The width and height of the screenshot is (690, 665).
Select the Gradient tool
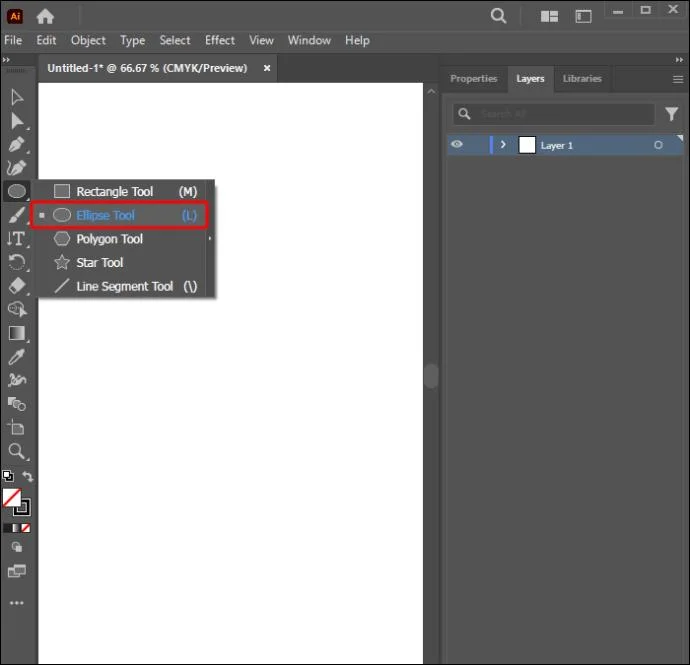pyautogui.click(x=17, y=333)
